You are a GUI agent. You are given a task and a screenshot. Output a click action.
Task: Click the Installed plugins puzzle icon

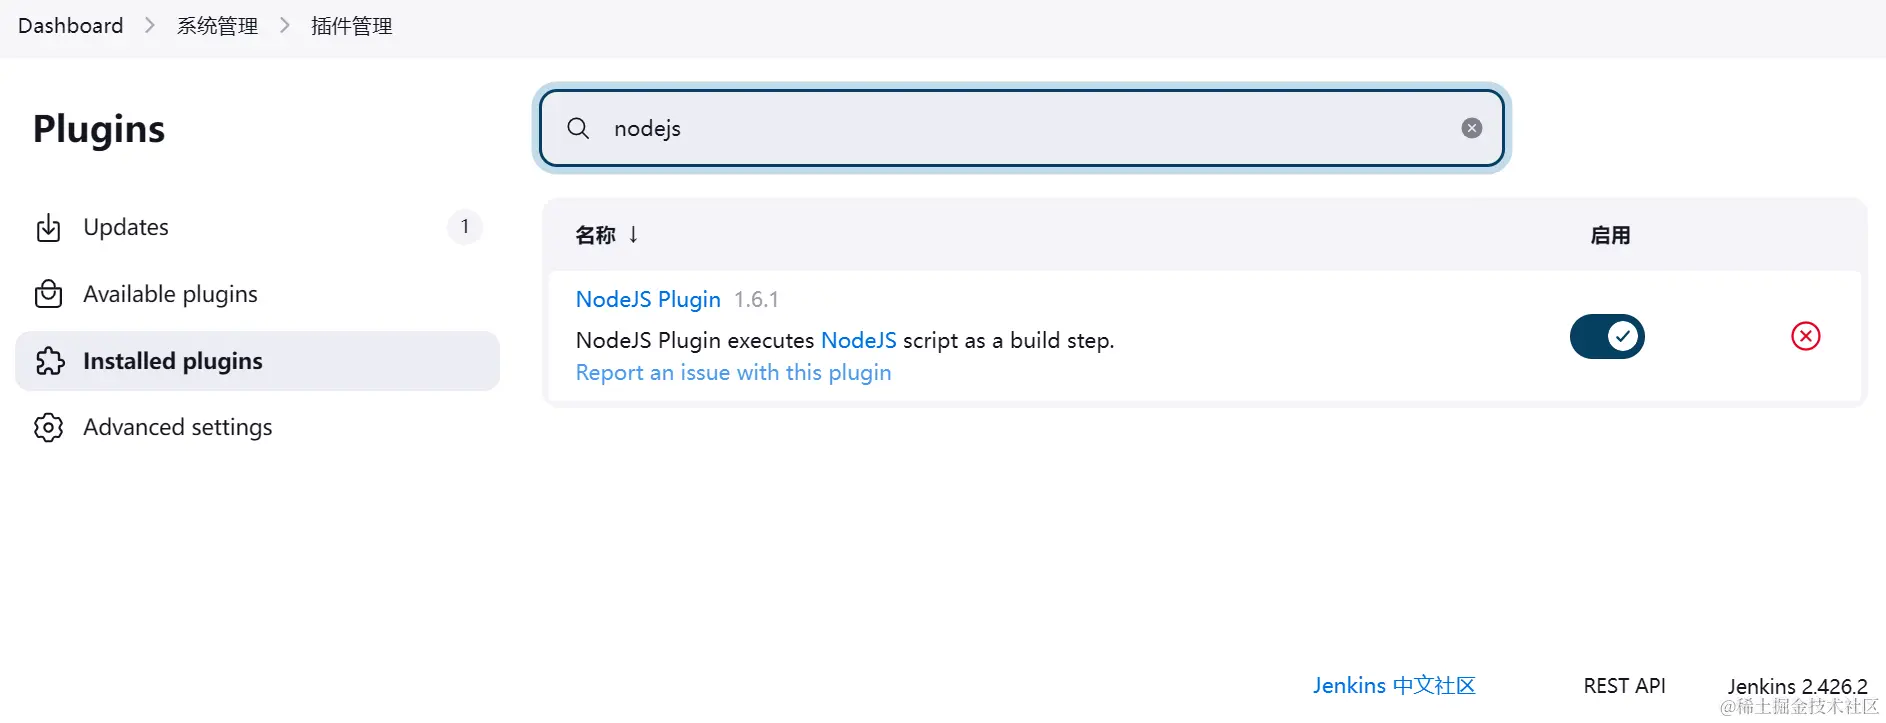point(48,360)
